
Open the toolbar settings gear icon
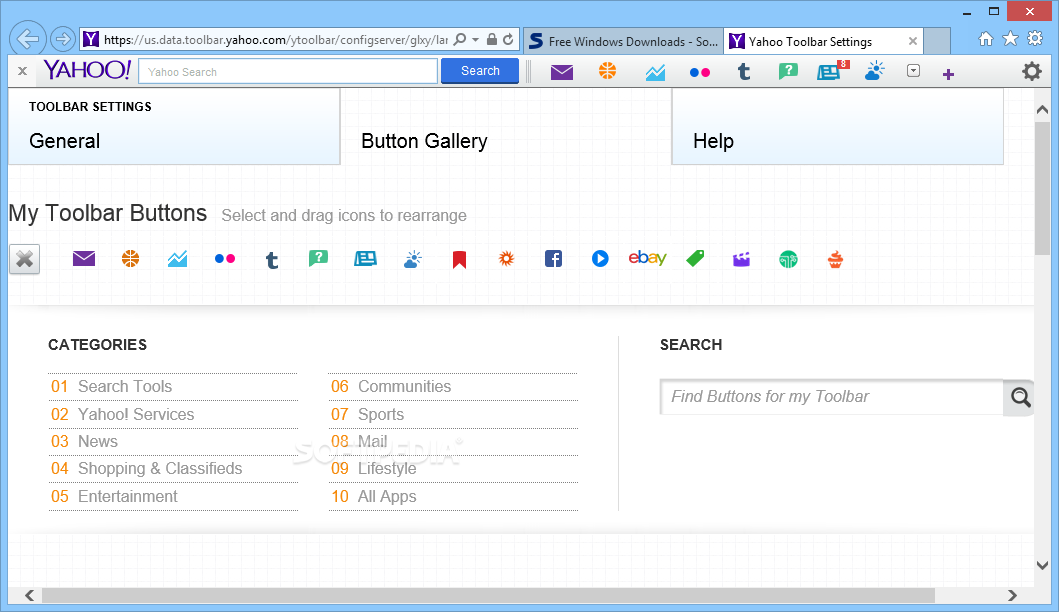(1031, 71)
